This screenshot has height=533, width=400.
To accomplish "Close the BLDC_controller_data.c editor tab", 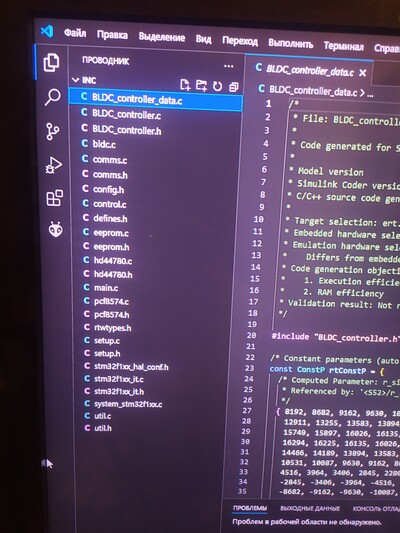I will [363, 73].
